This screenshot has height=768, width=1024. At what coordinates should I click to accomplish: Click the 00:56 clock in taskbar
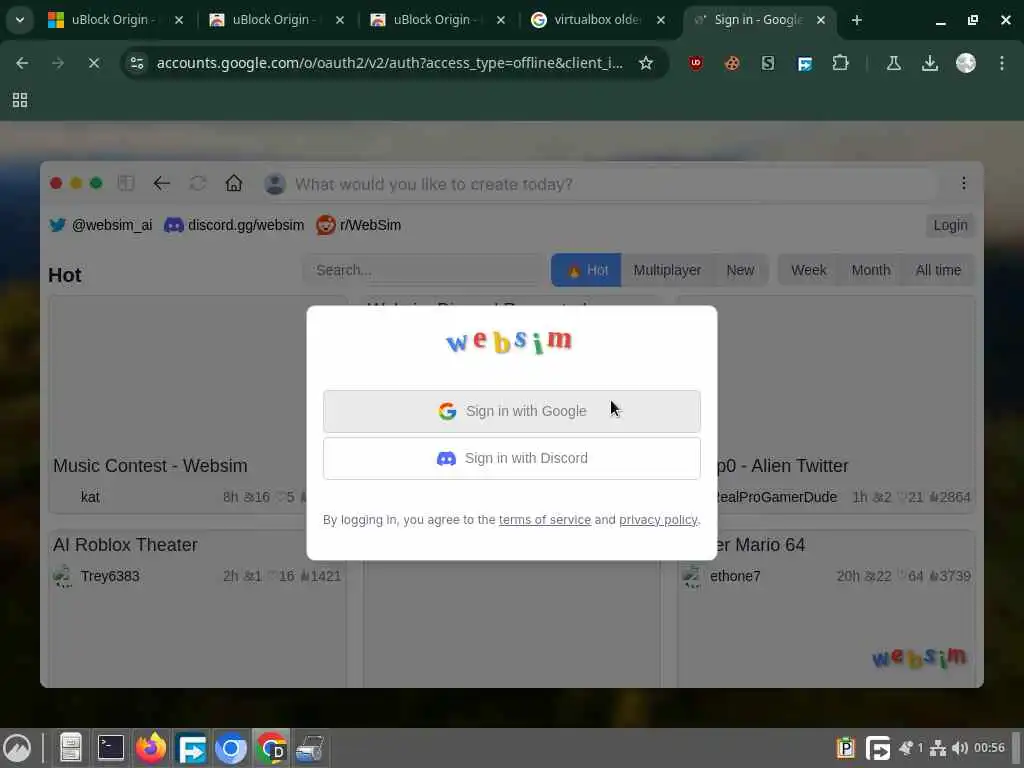click(x=989, y=748)
